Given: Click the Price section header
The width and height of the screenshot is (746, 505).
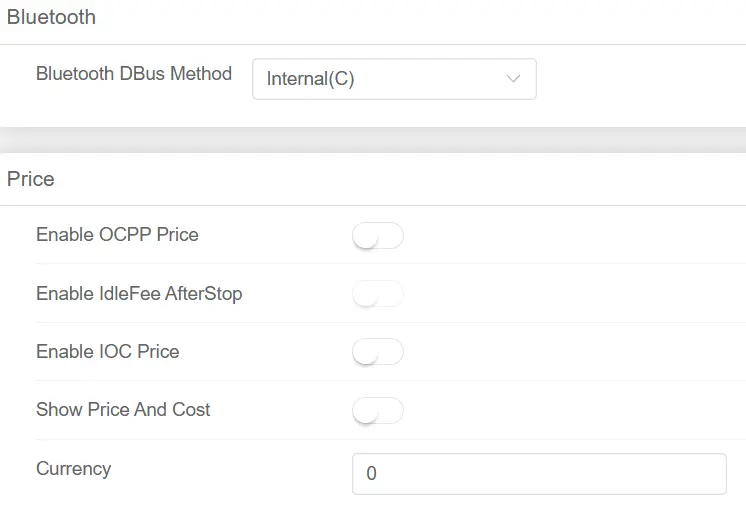Looking at the screenshot, I should tap(31, 179).
